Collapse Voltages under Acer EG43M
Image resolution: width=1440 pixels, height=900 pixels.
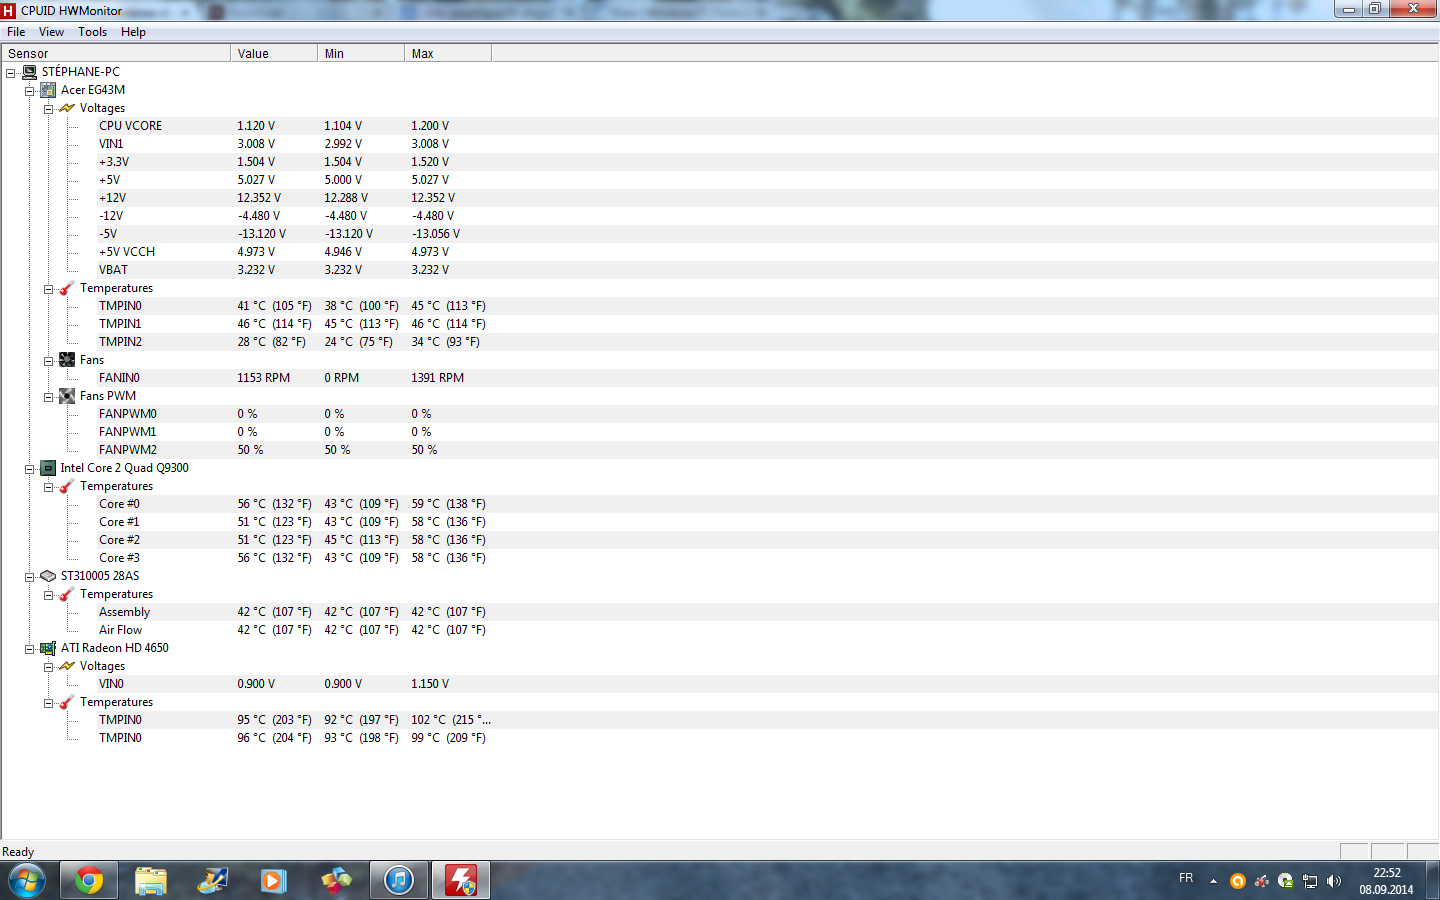48,109
